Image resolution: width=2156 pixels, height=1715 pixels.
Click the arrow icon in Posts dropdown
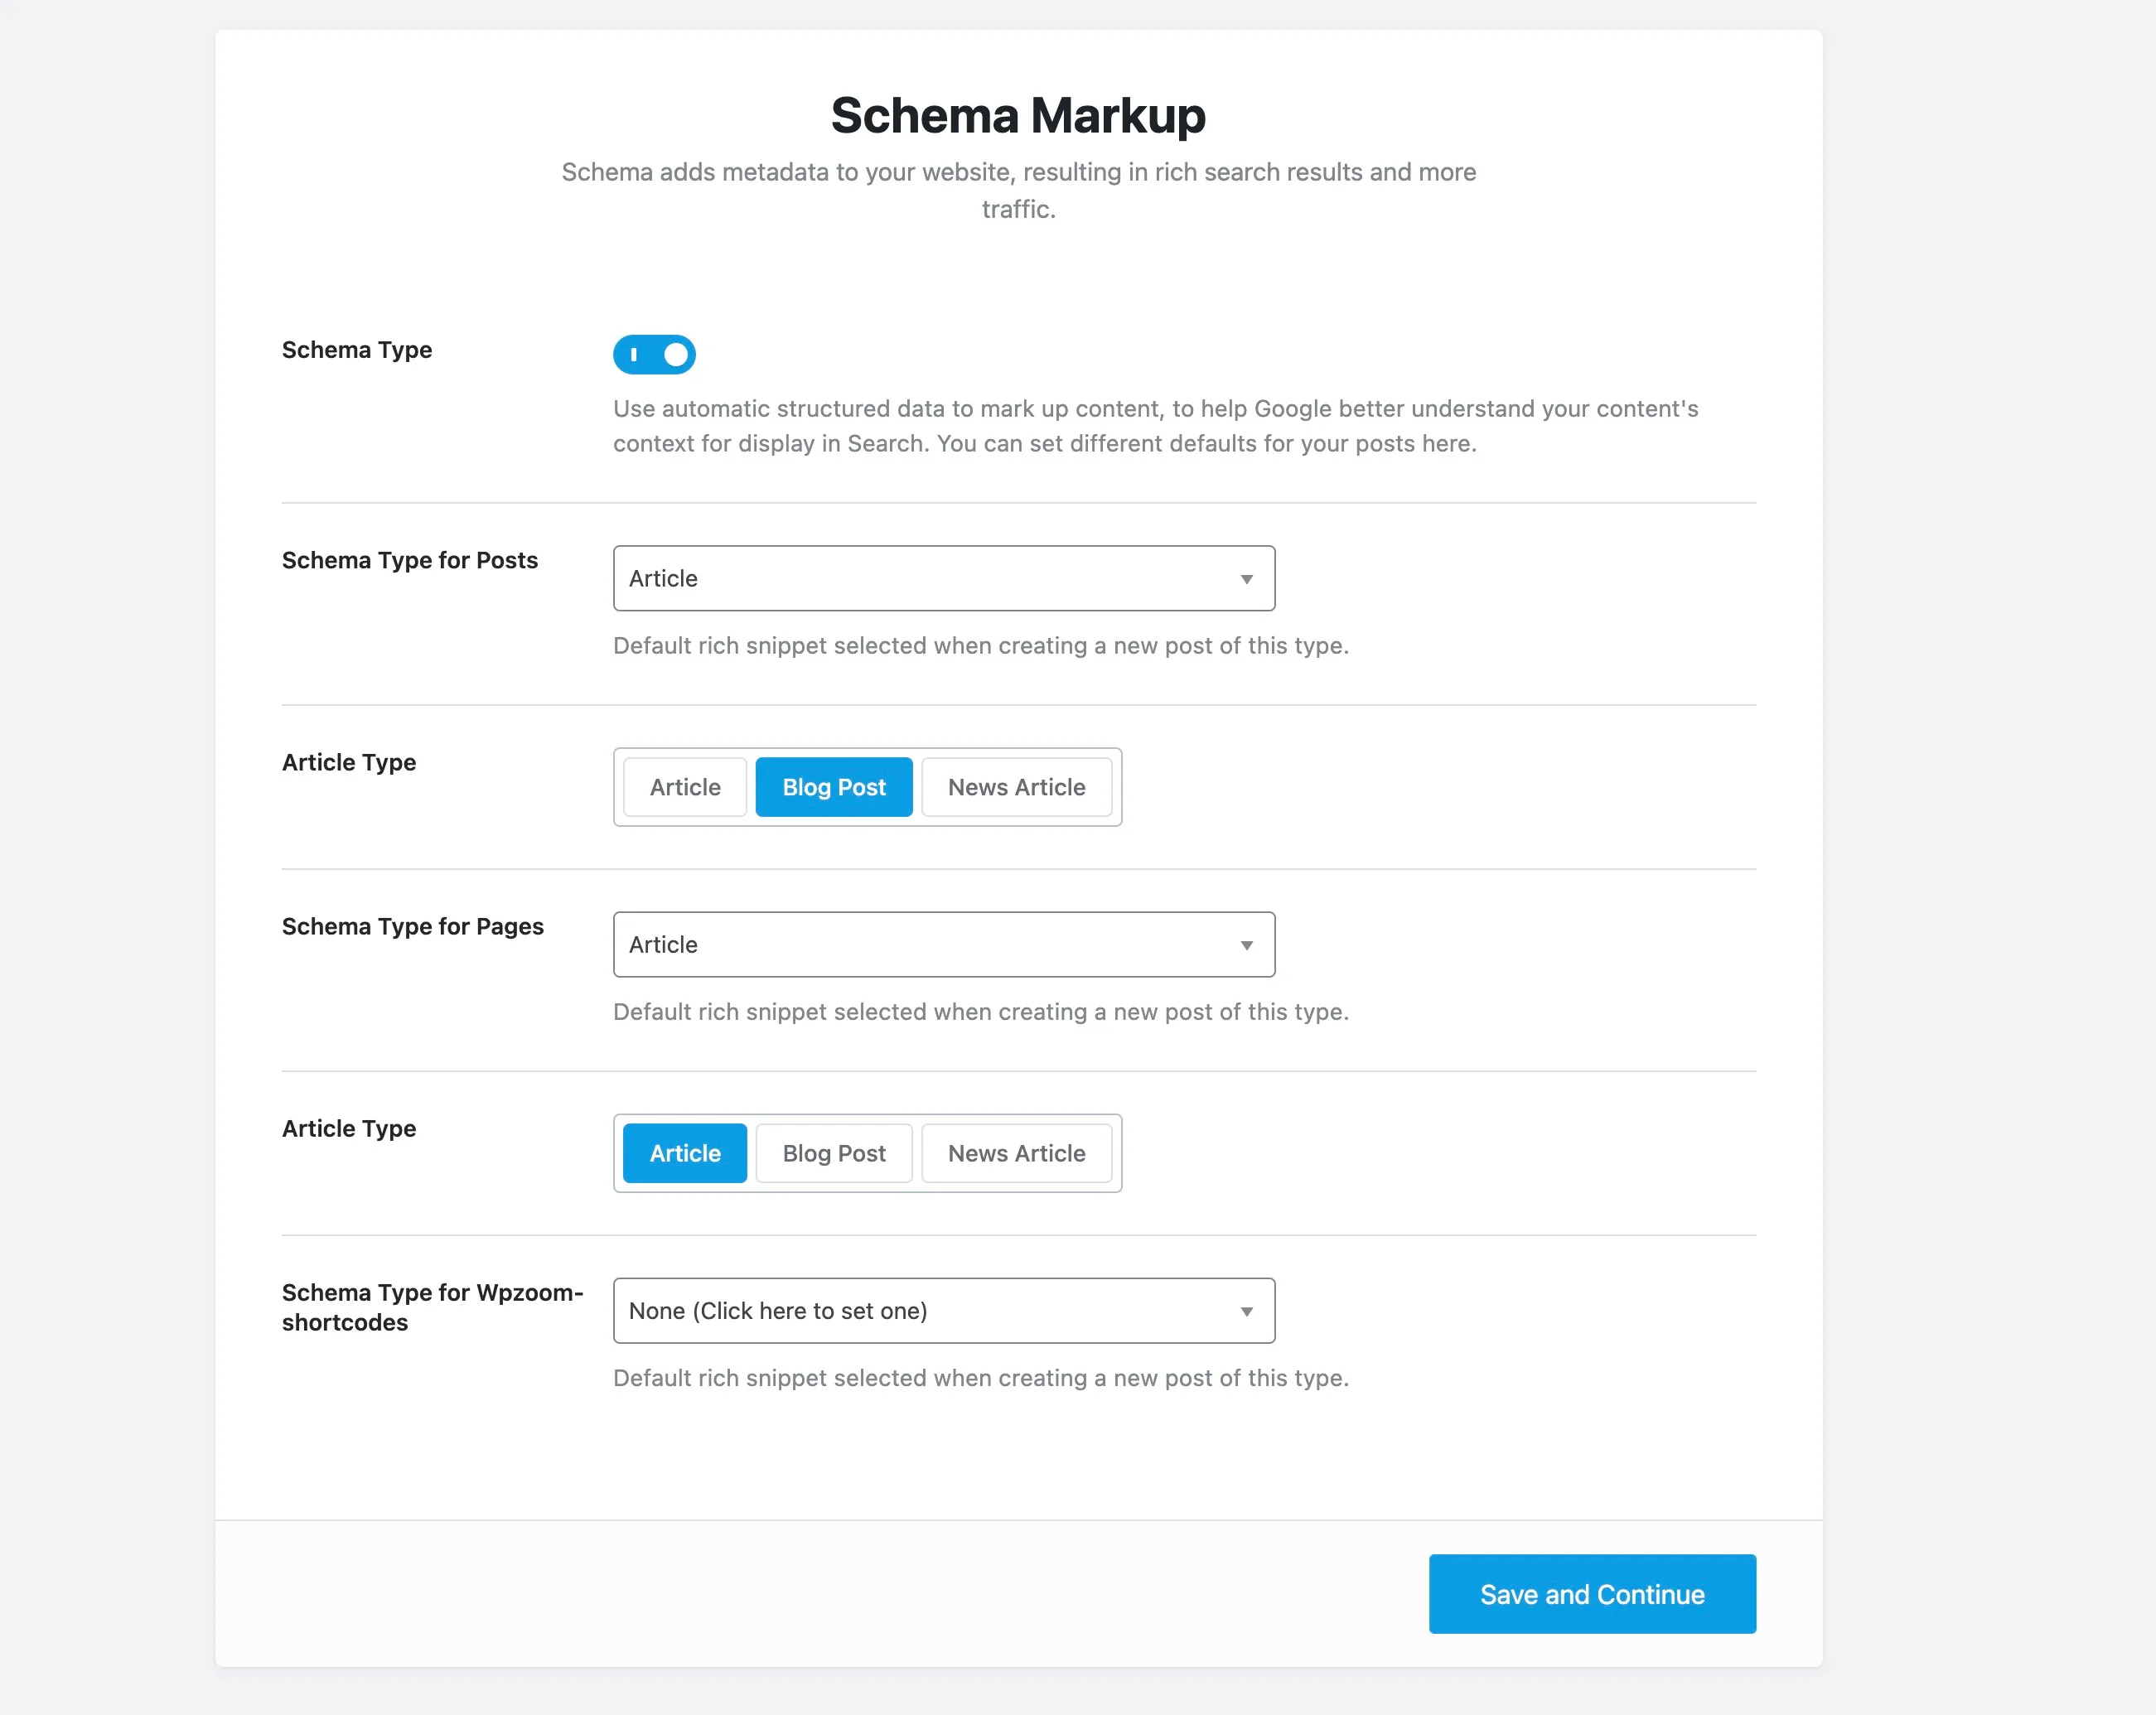coord(1246,579)
